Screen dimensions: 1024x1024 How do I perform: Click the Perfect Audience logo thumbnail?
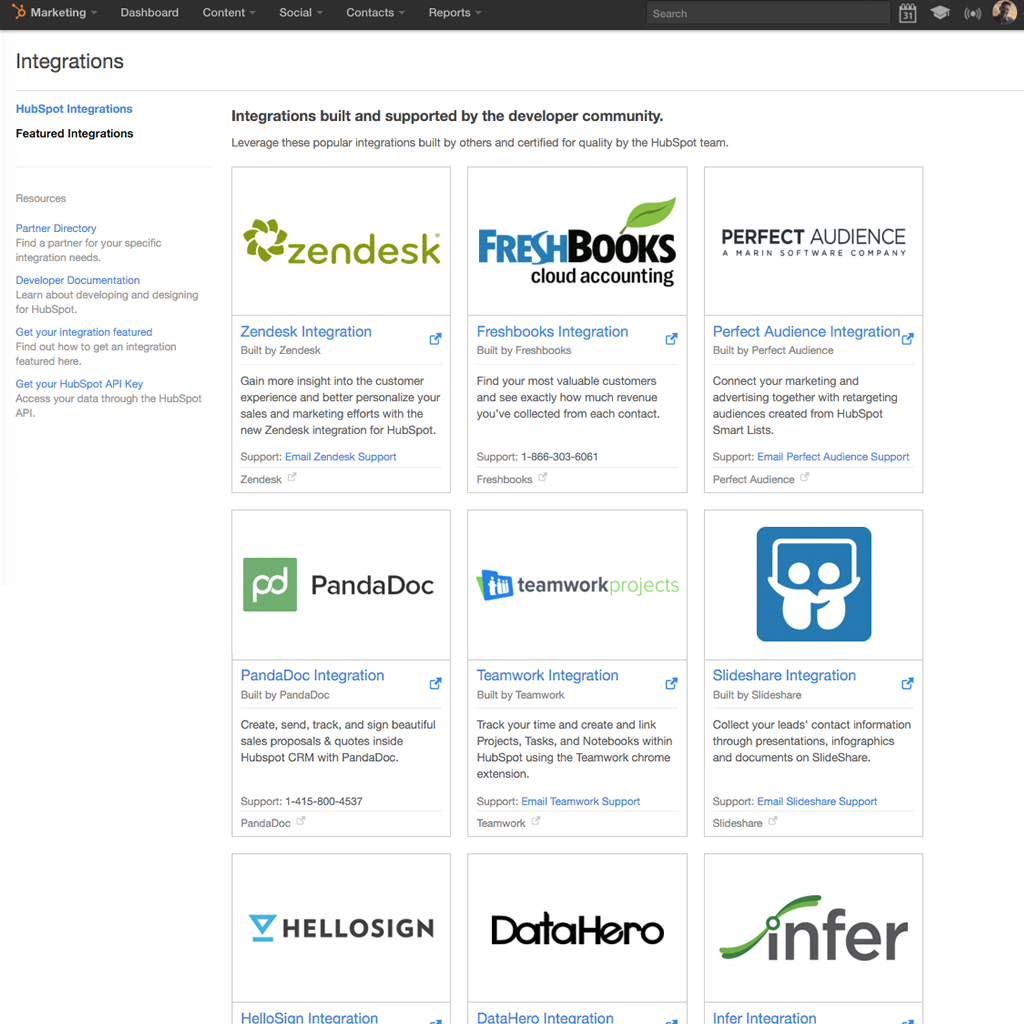[x=814, y=242]
